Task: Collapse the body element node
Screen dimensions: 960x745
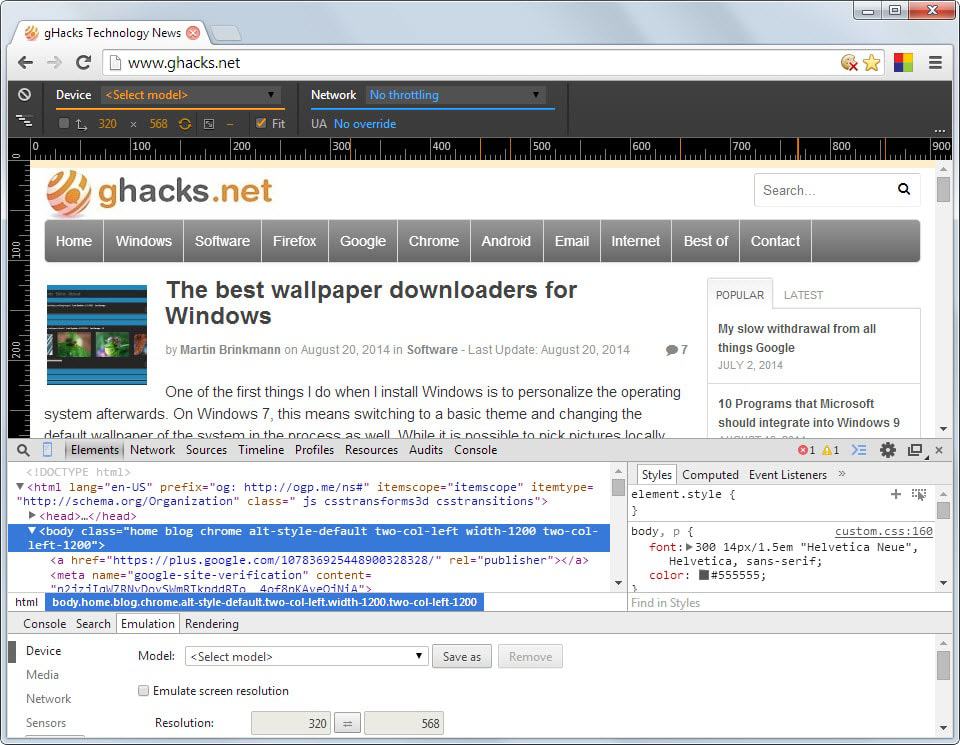Action: click(x=32, y=531)
